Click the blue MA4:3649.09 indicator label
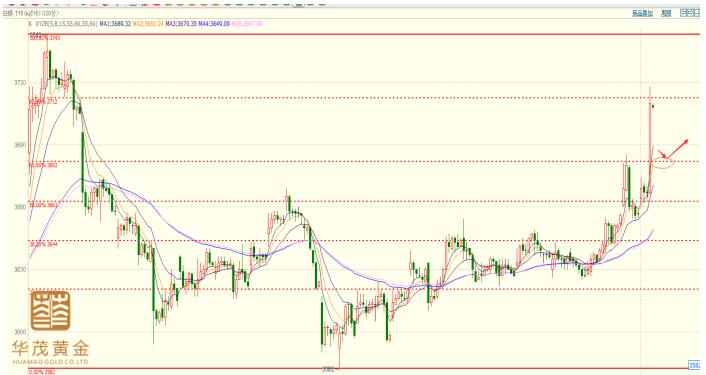Image resolution: width=706 pixels, height=375 pixels. tap(214, 23)
